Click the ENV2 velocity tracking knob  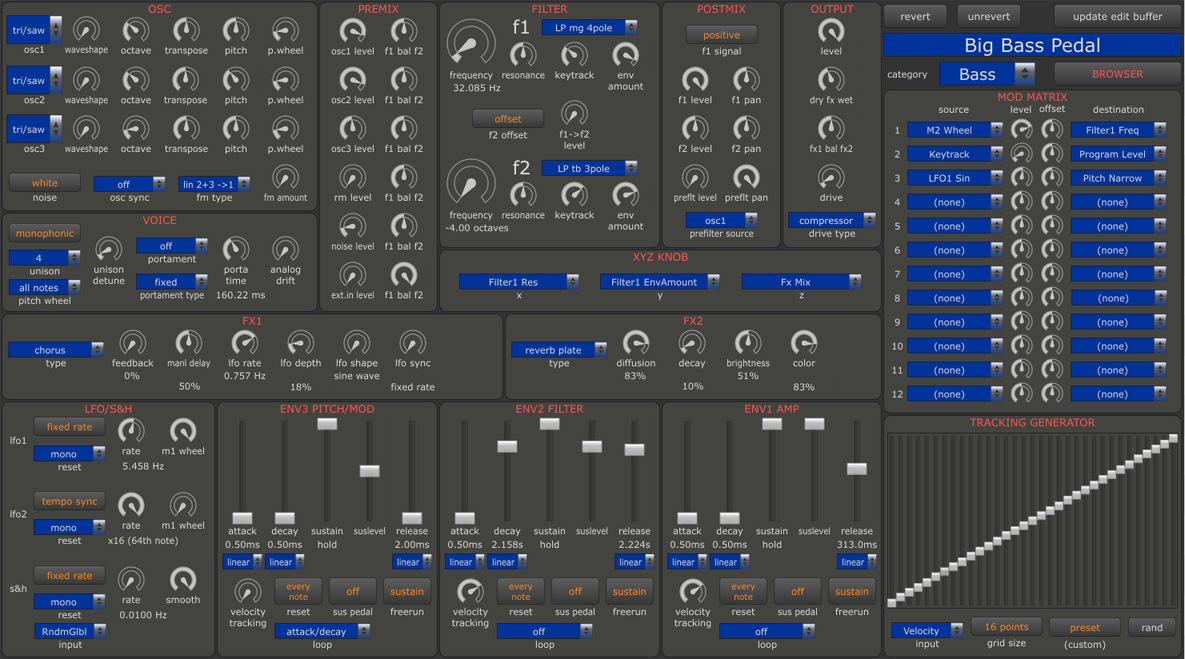point(470,590)
